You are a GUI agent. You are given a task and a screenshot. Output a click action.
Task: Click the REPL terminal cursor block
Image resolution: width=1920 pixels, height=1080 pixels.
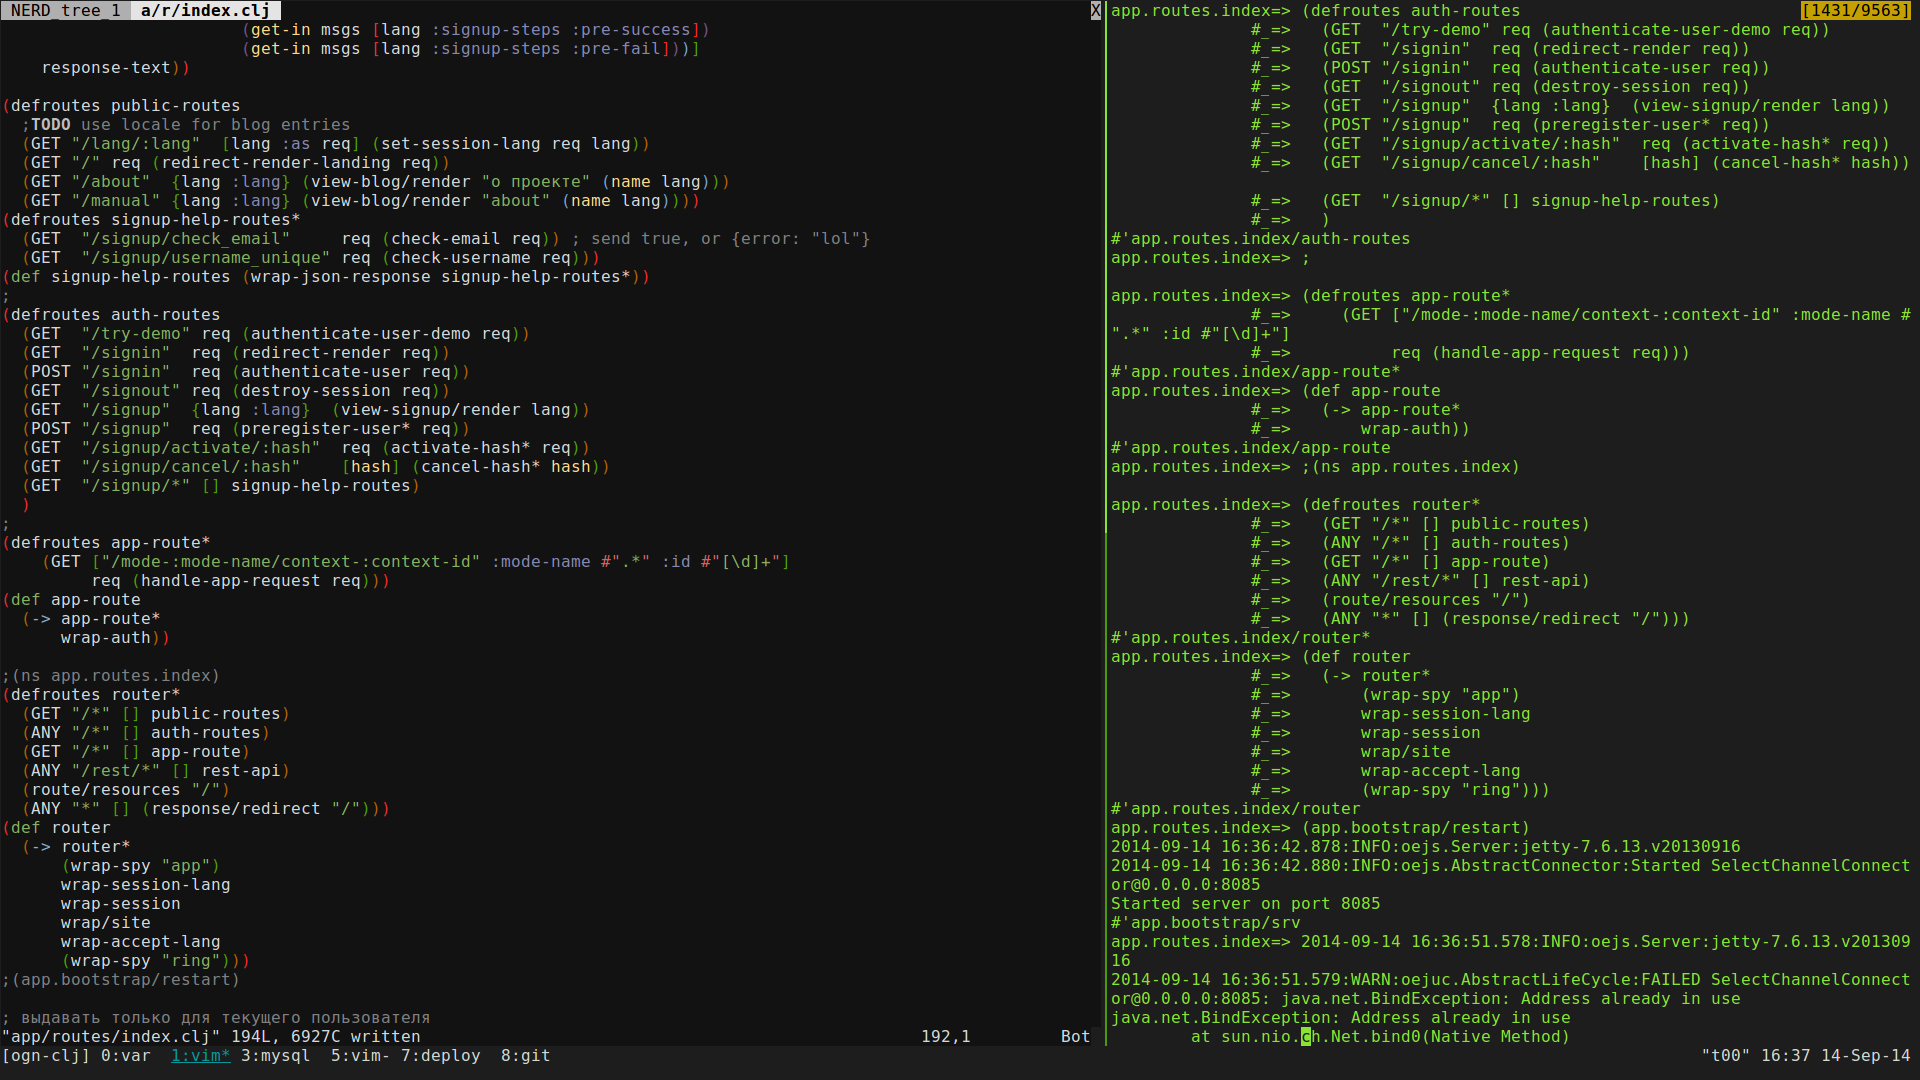click(1305, 1037)
